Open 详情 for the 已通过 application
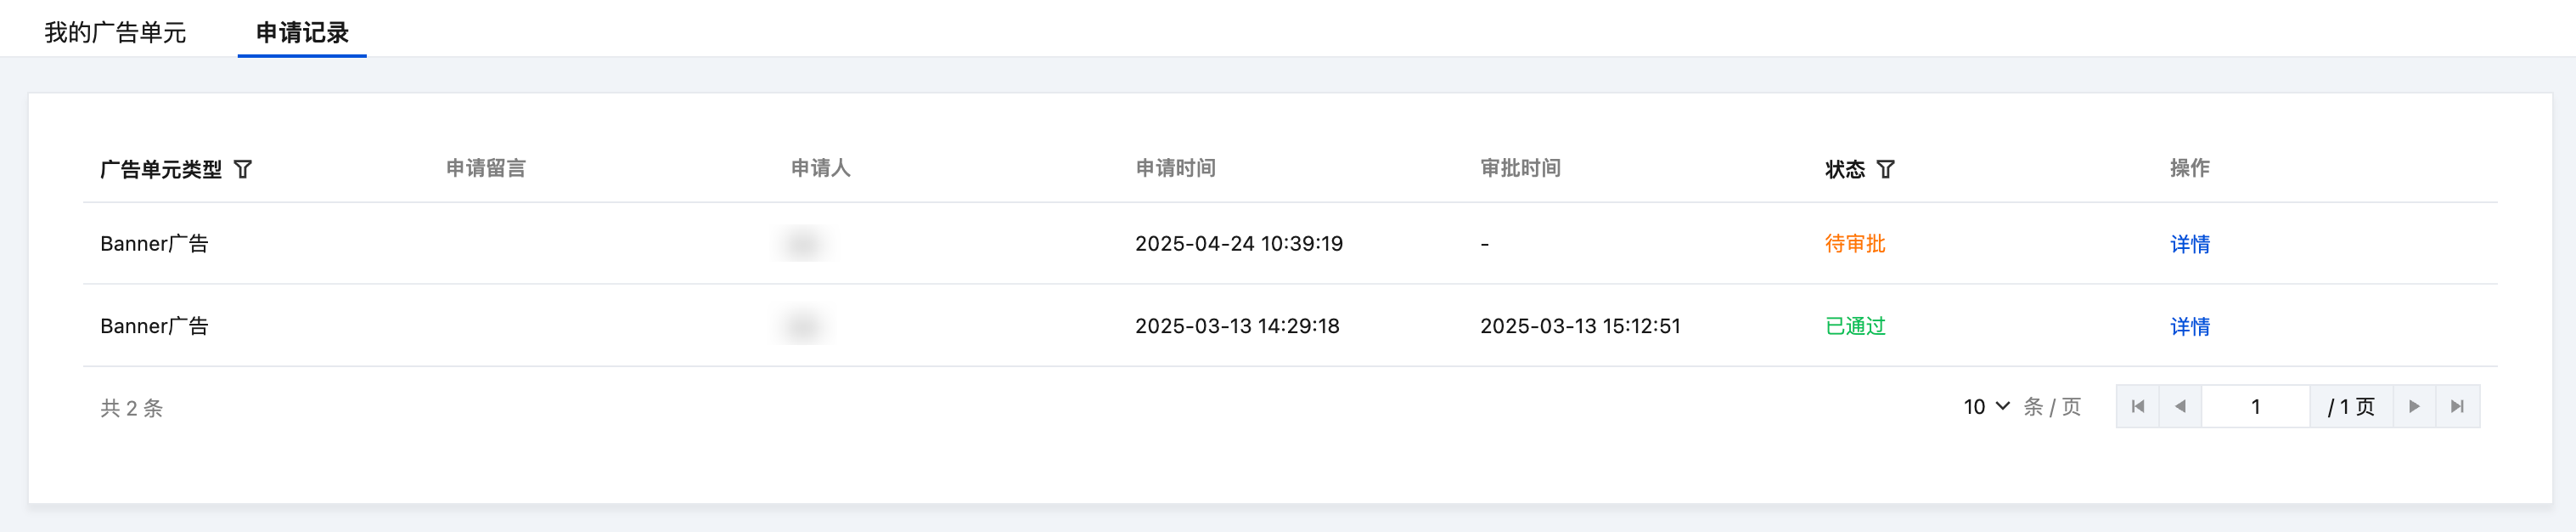Screen dimensions: 2576x532 (2189, 326)
